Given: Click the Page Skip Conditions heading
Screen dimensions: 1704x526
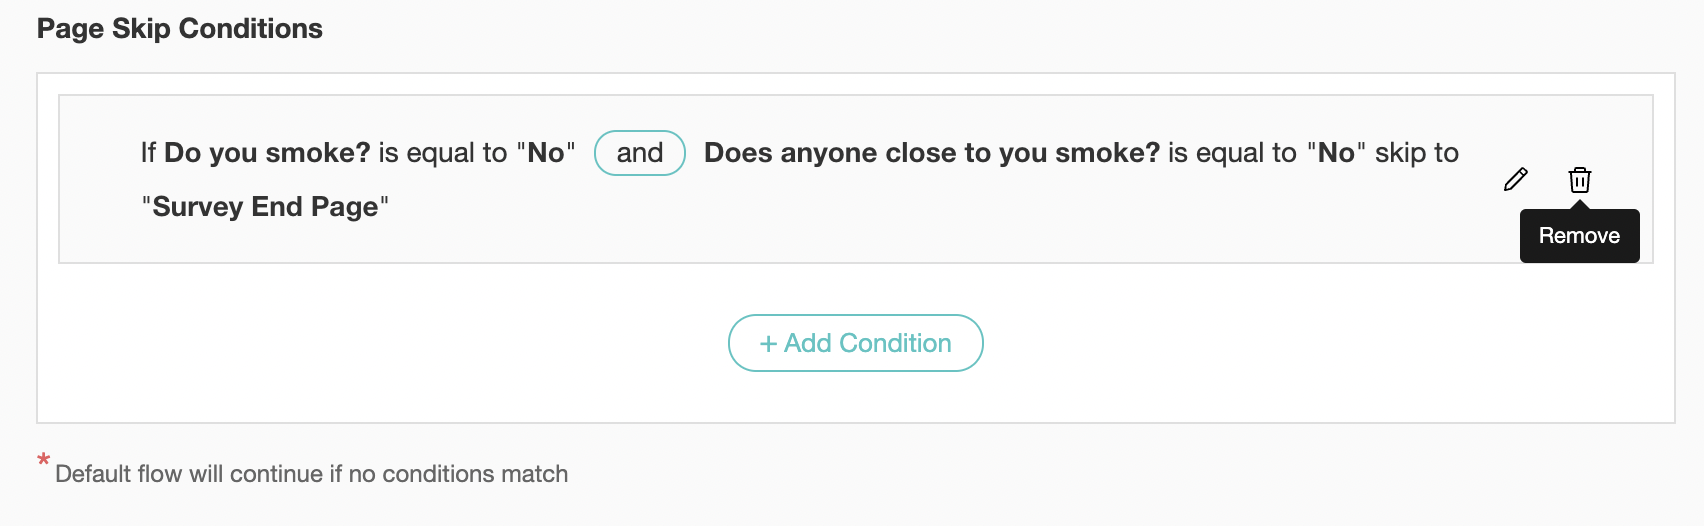Looking at the screenshot, I should 180,29.
